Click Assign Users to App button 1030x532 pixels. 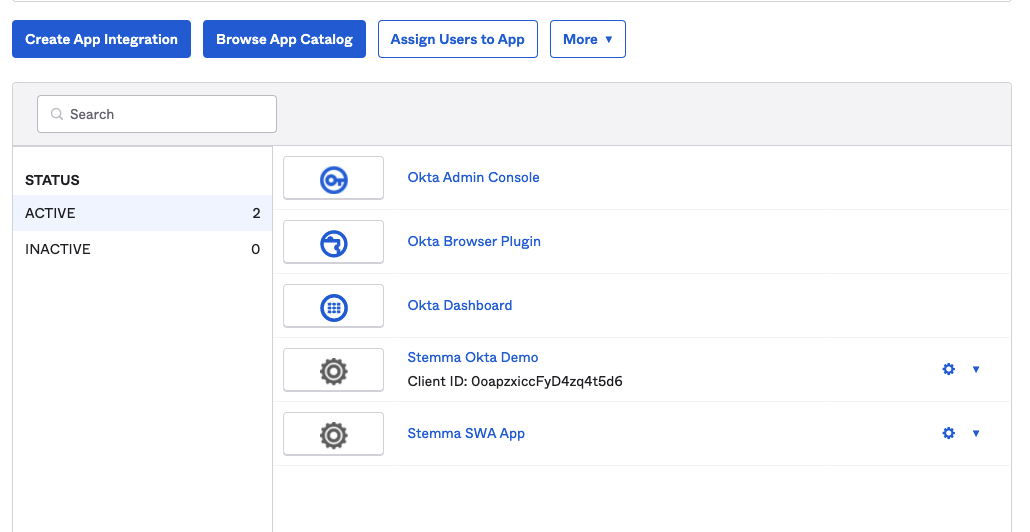pos(458,39)
